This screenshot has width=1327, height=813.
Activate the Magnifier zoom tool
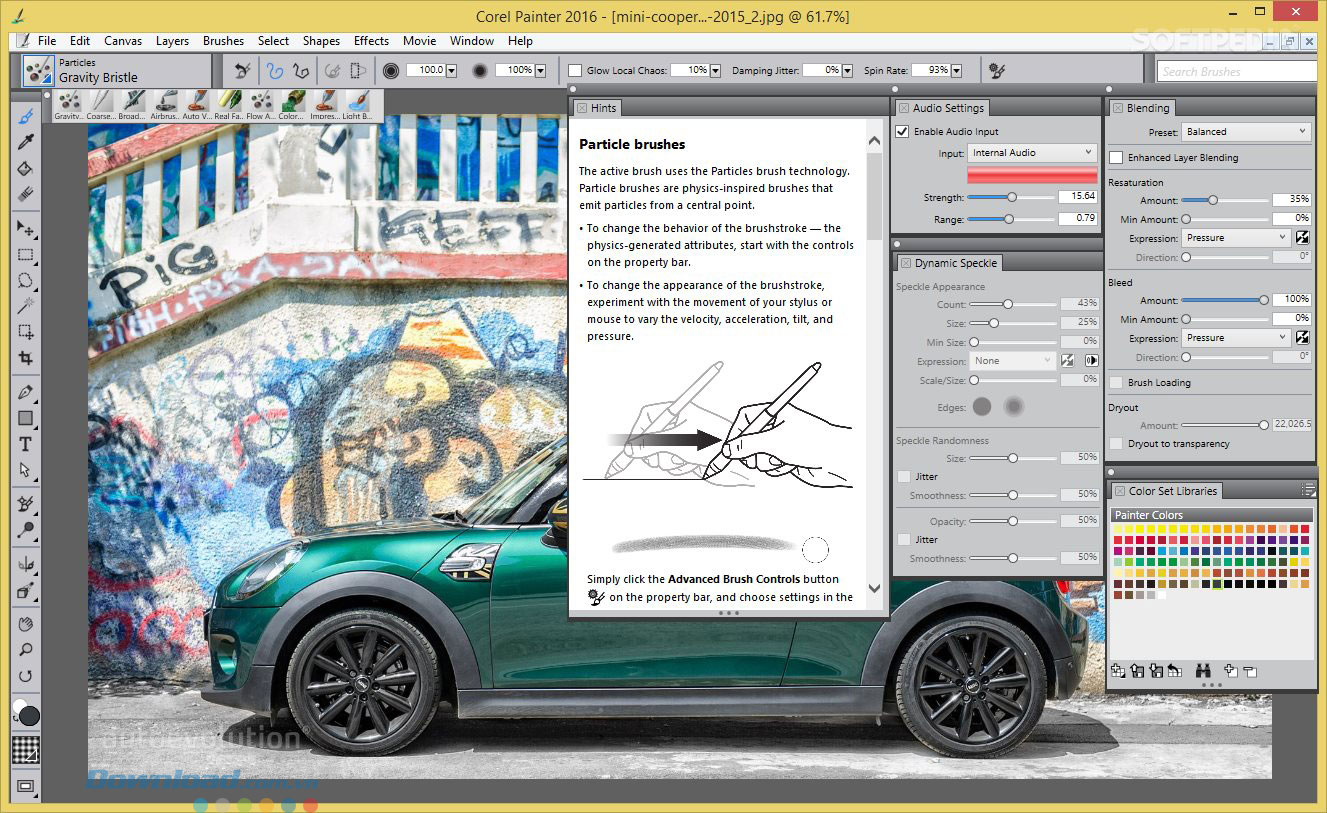tap(26, 649)
